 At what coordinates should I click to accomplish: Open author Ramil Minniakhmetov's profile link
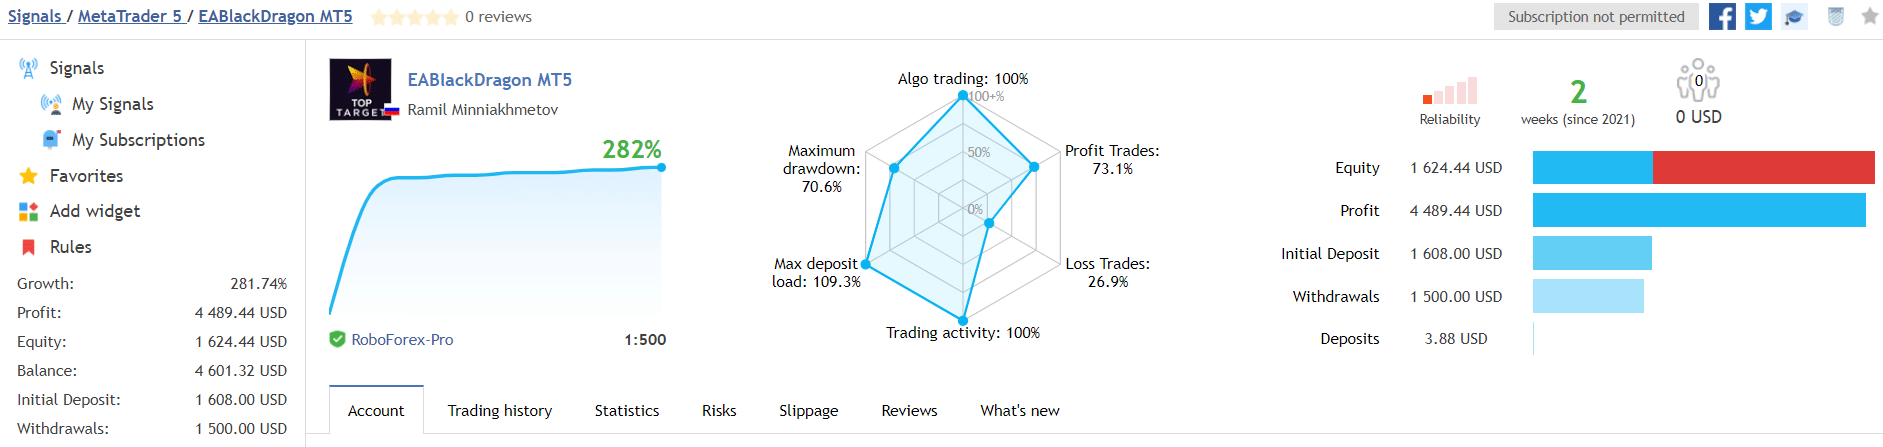[482, 110]
